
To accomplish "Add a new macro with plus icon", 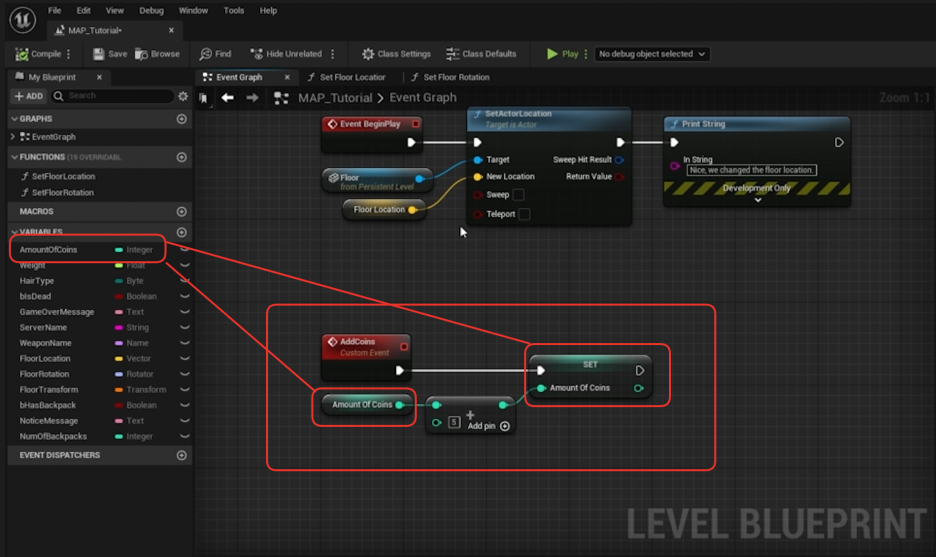I will pos(181,211).
